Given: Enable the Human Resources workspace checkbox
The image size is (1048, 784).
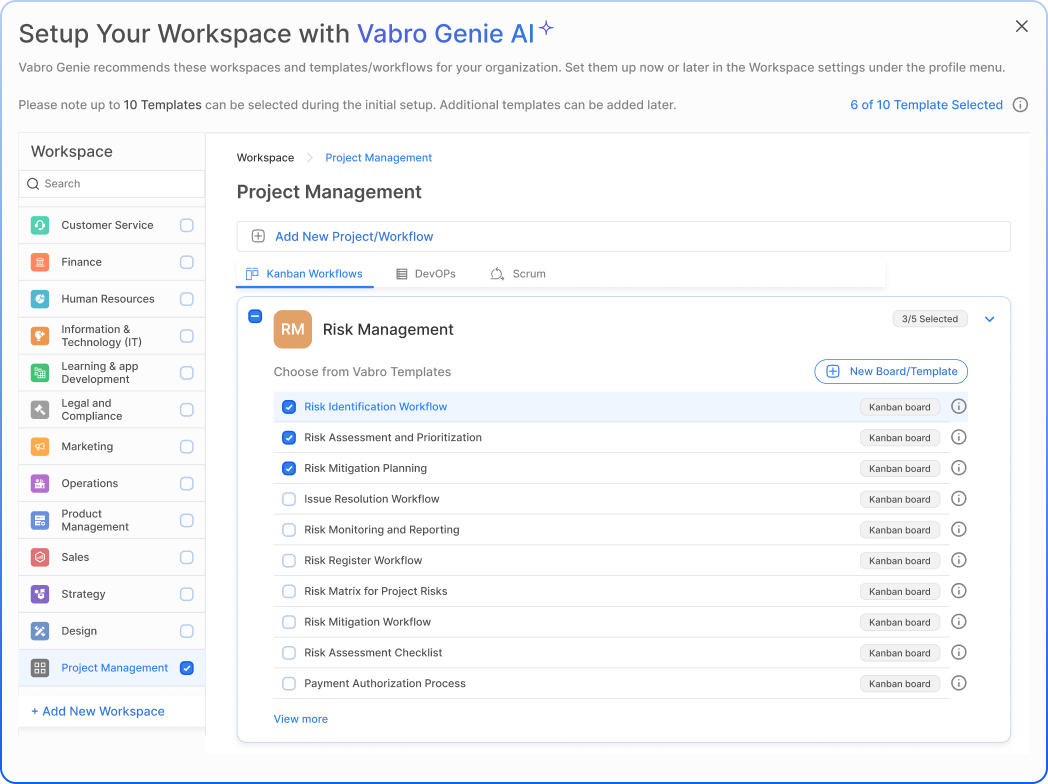Looking at the screenshot, I should pyautogui.click(x=187, y=299).
